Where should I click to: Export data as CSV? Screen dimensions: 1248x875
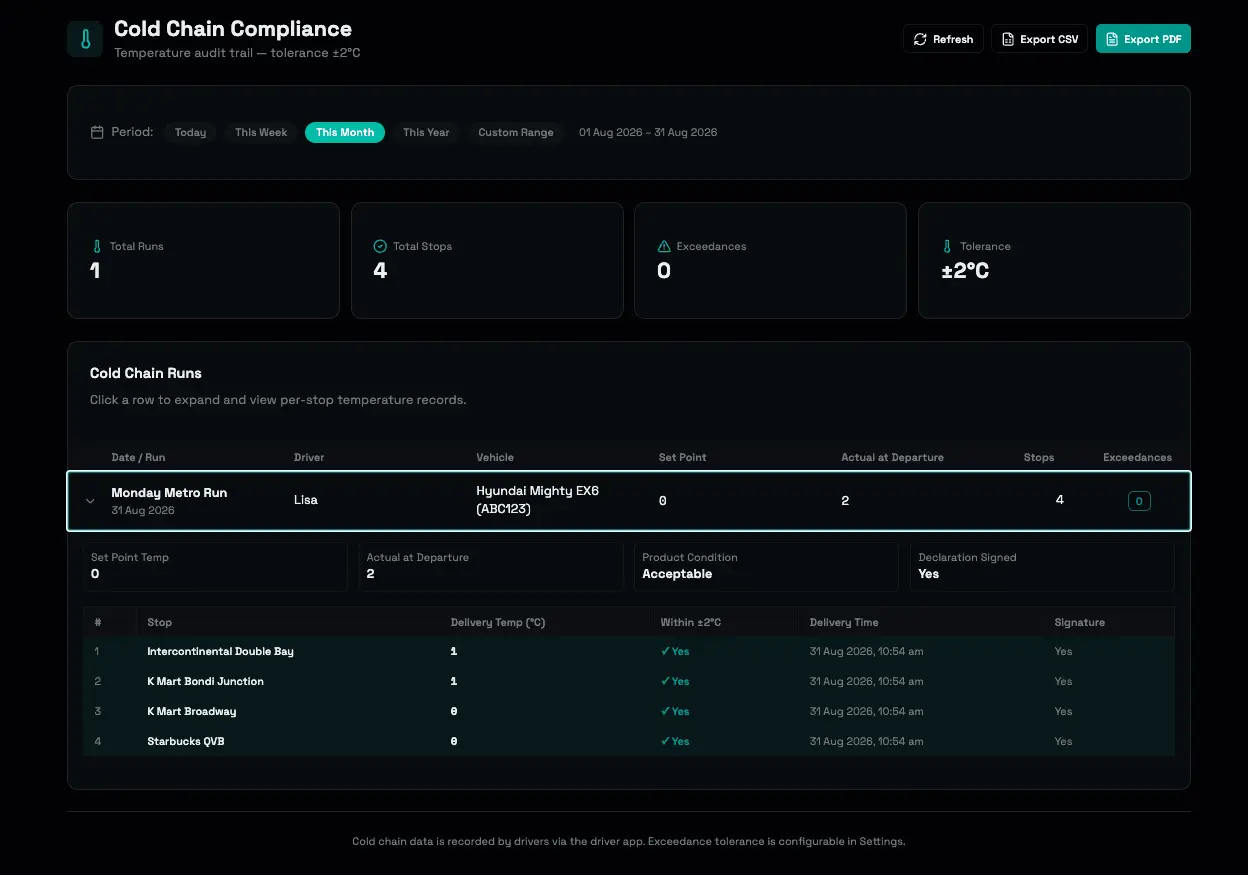click(x=1039, y=39)
